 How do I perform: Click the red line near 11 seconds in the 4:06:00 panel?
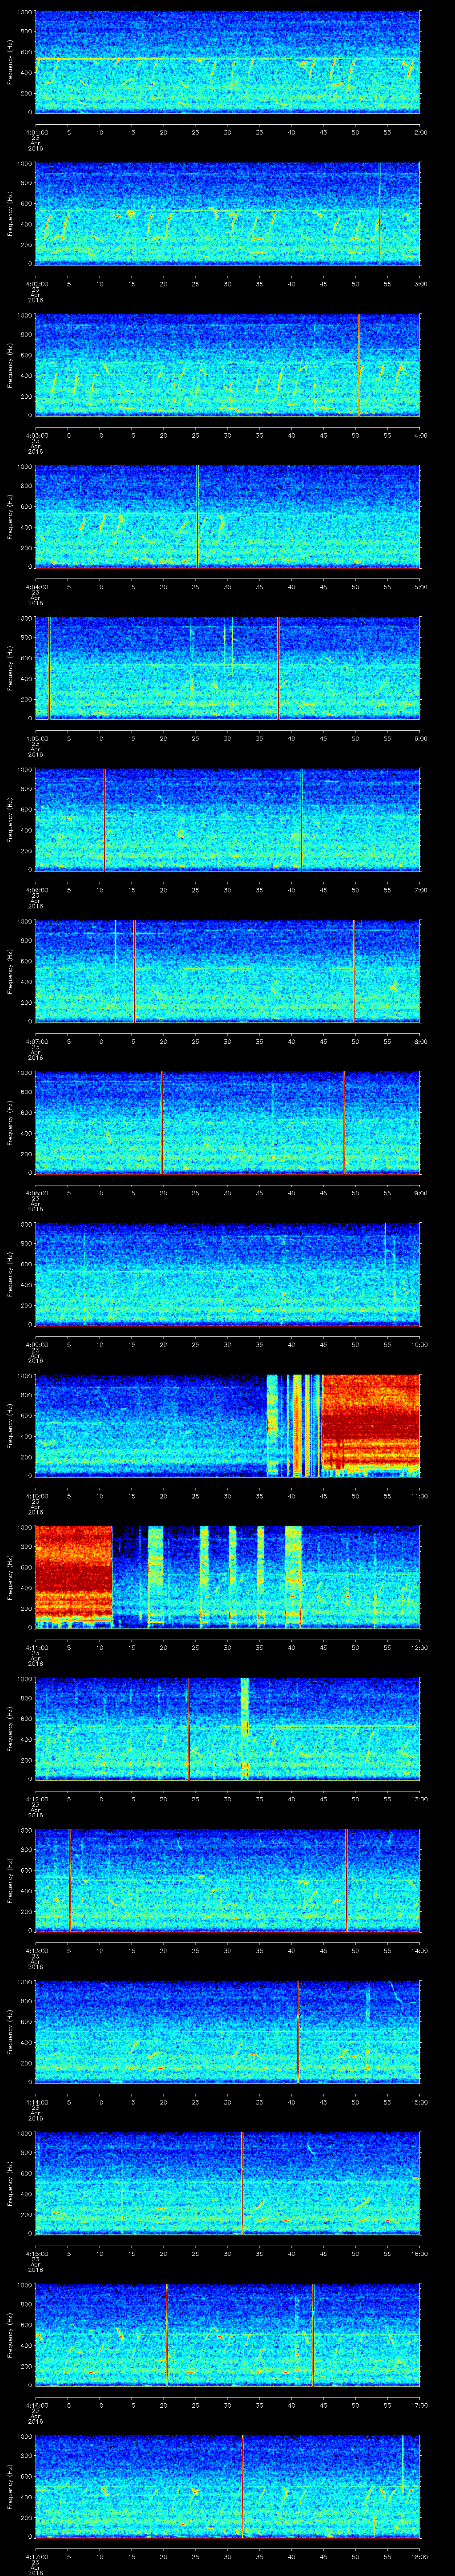coord(104,819)
